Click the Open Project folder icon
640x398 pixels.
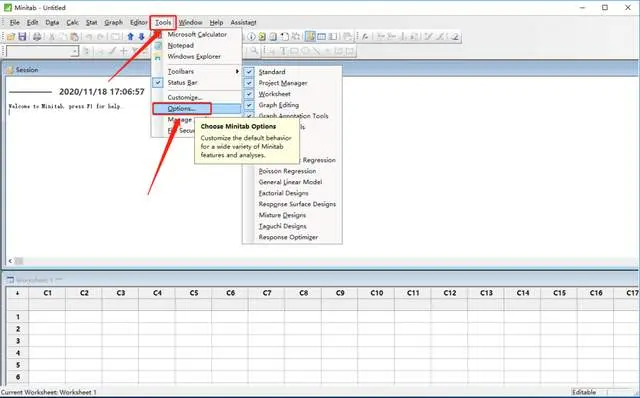11,37
